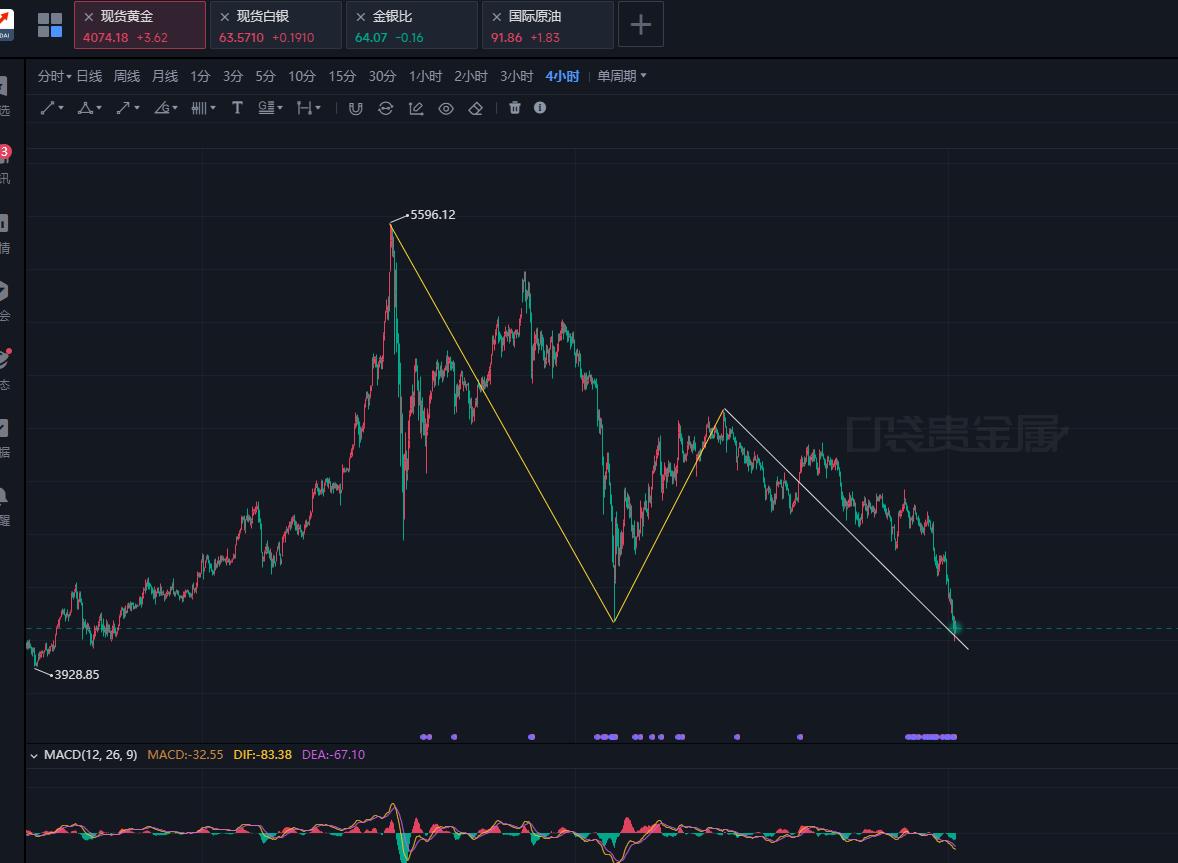Toggle drawings visibility with the eye icon

446,108
